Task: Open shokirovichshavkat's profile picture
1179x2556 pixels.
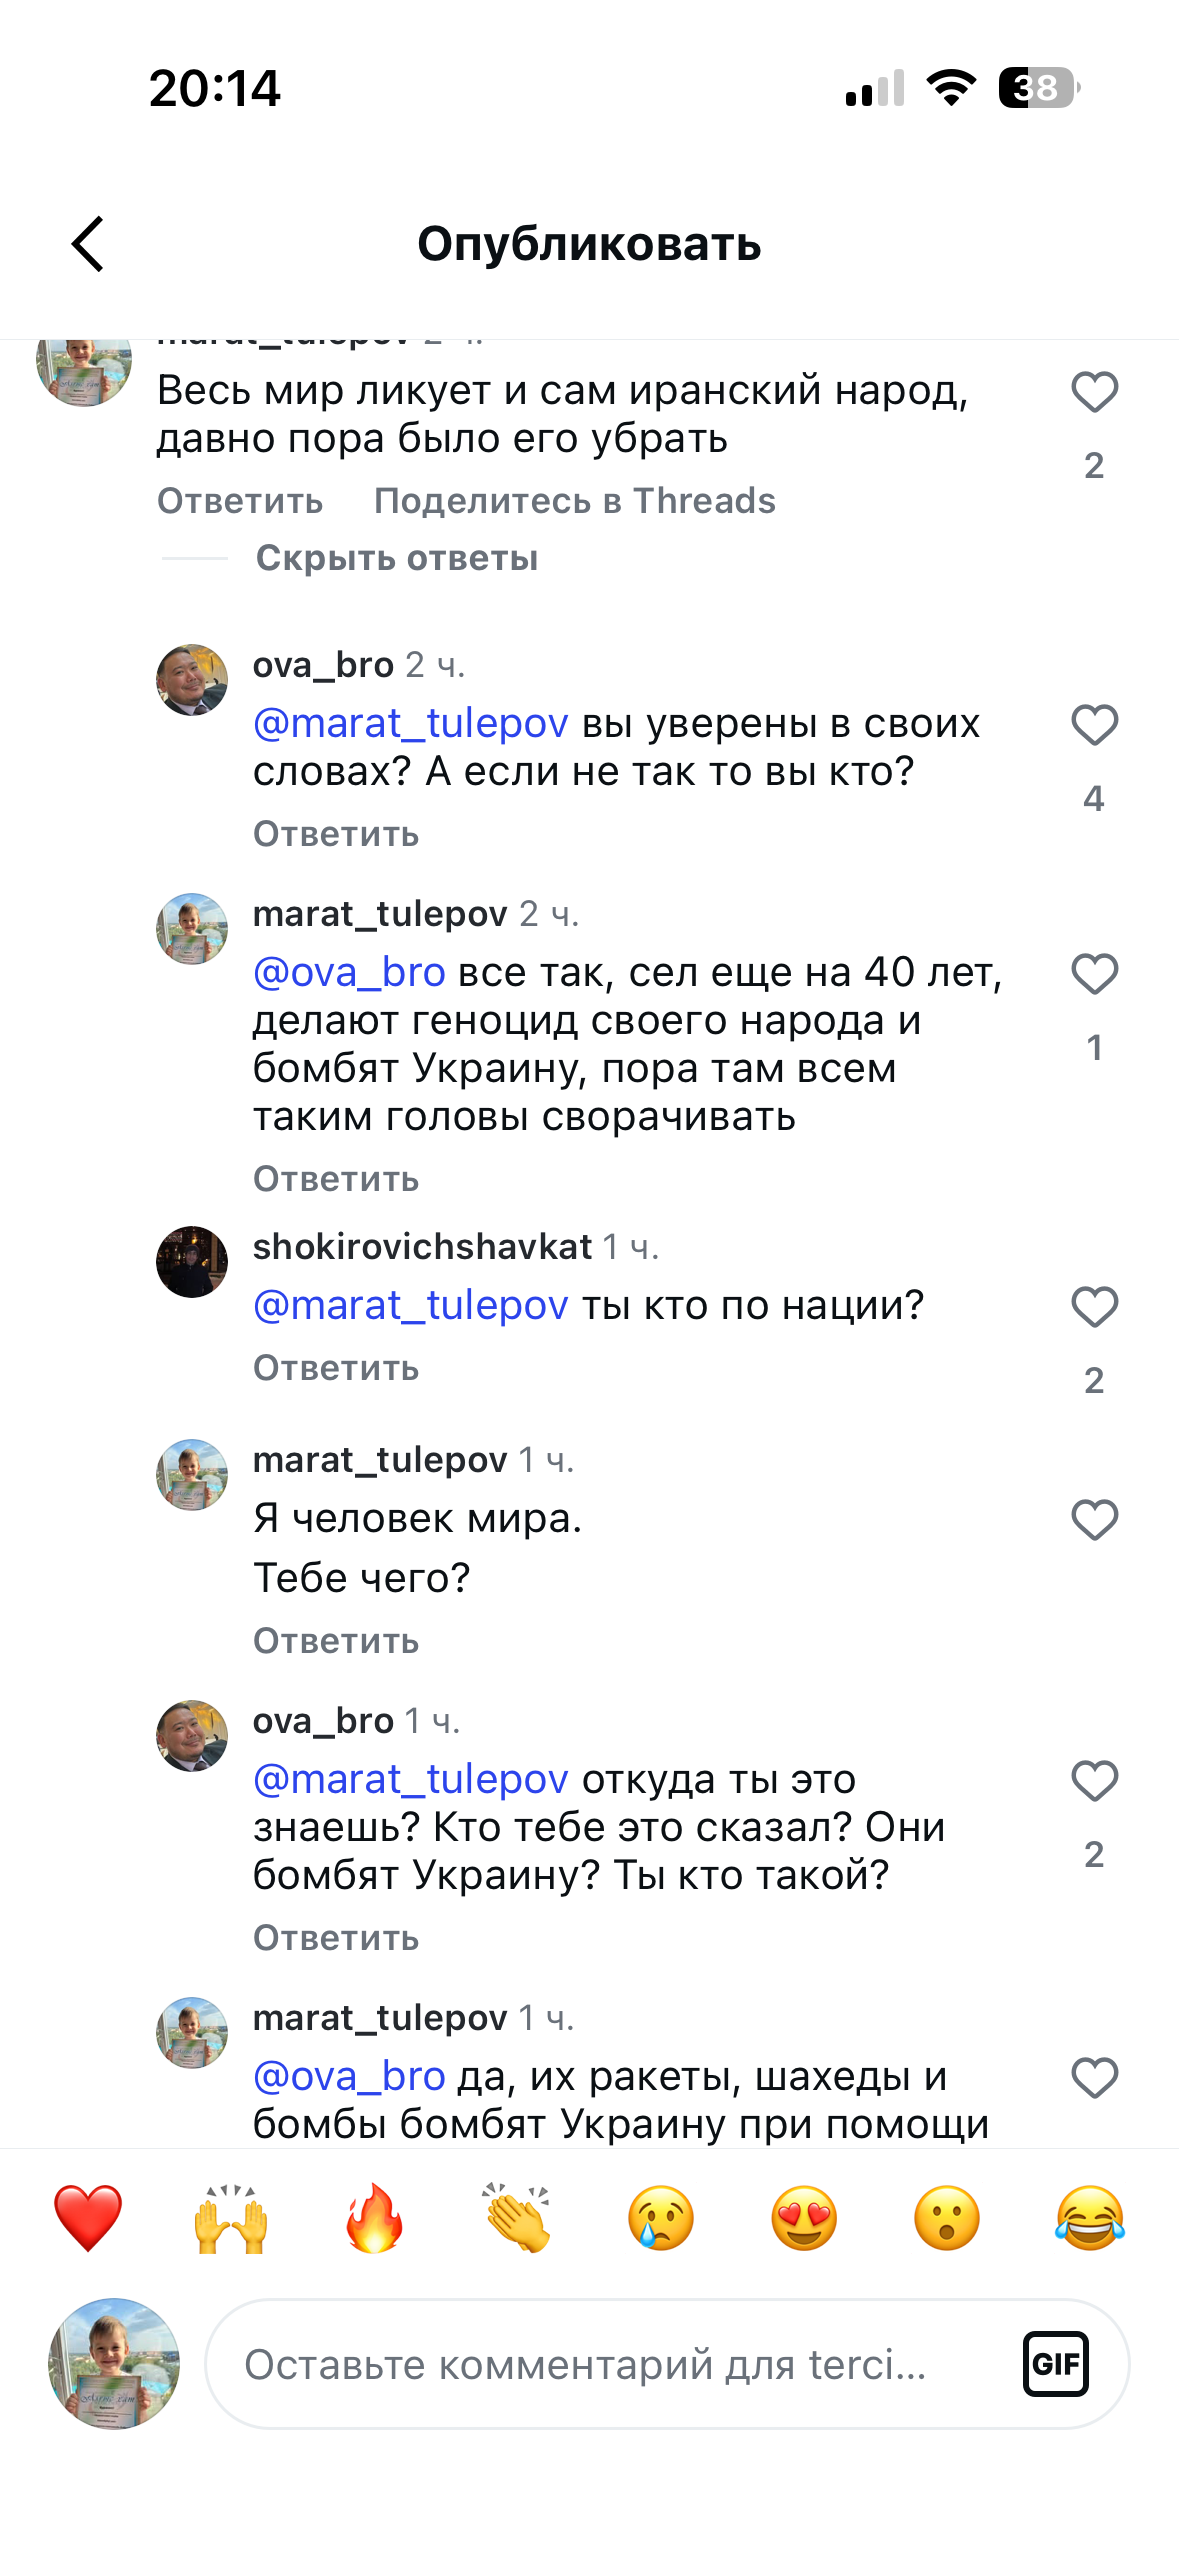Action: coord(192,1262)
